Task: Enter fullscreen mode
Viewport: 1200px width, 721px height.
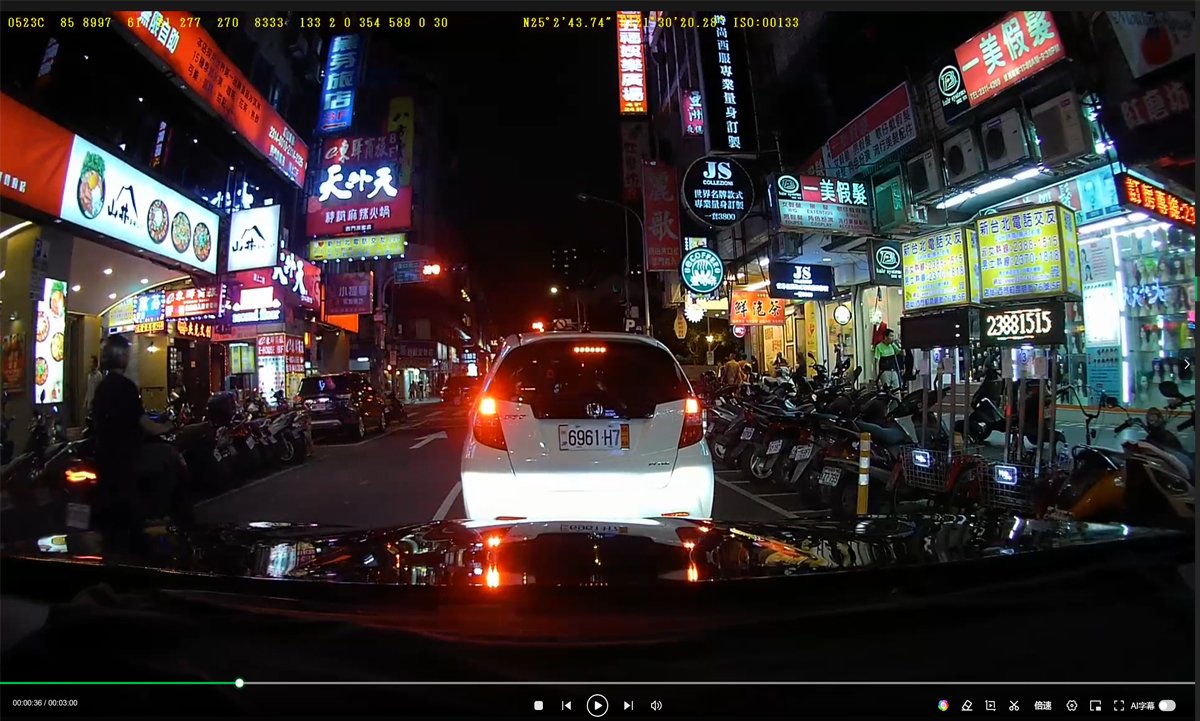Action: (x=1119, y=705)
